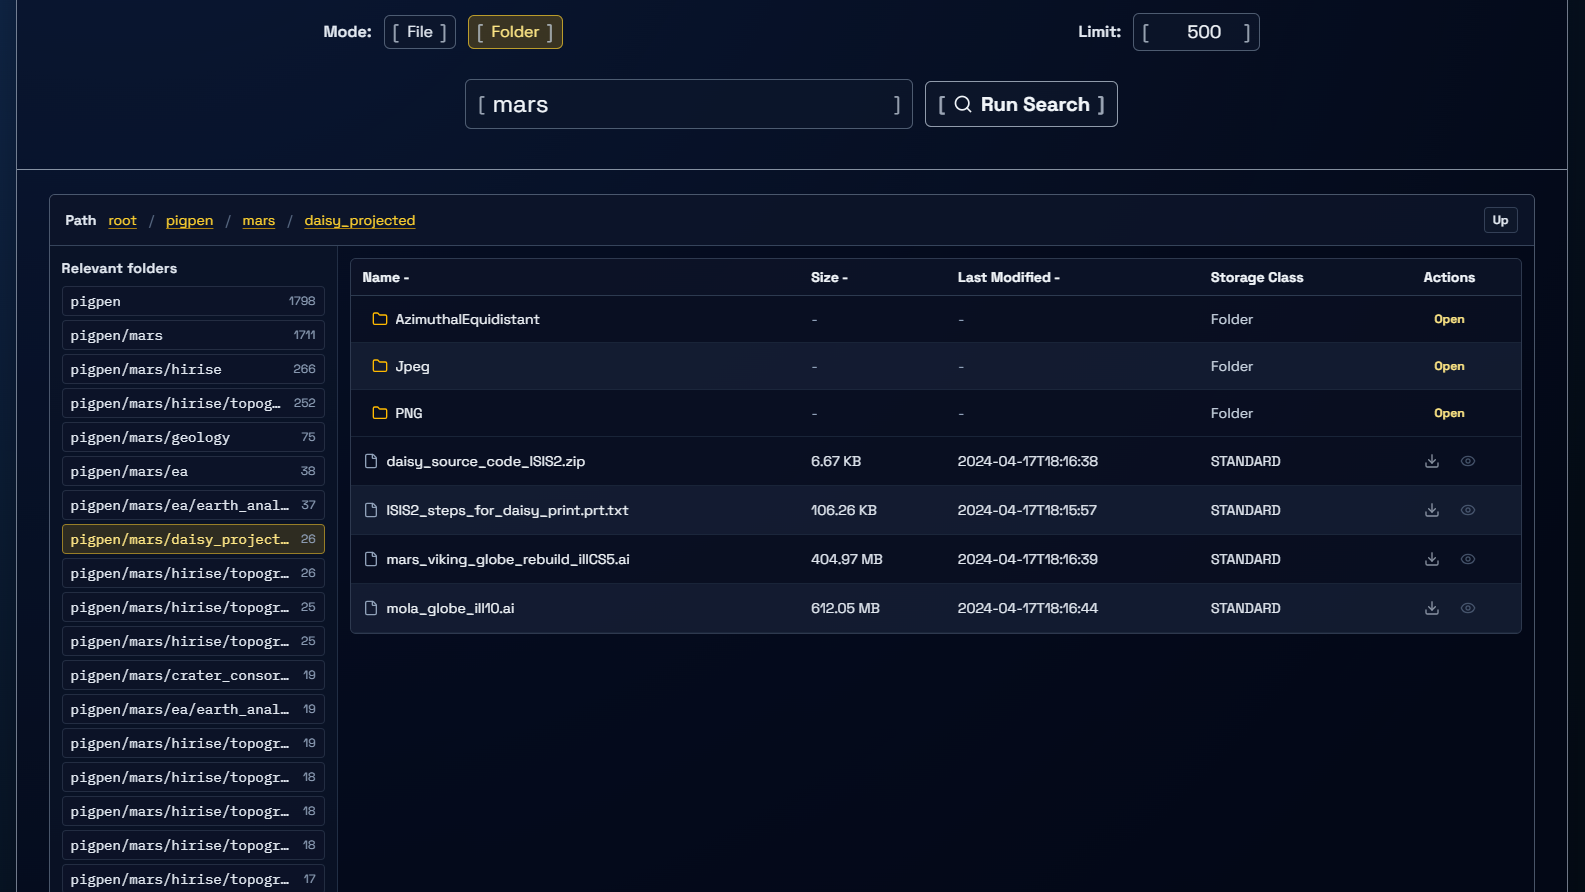Screen dimensions: 1585x892
Task: Select the pigpen/mars/geology relevant folder
Action: click(x=193, y=437)
